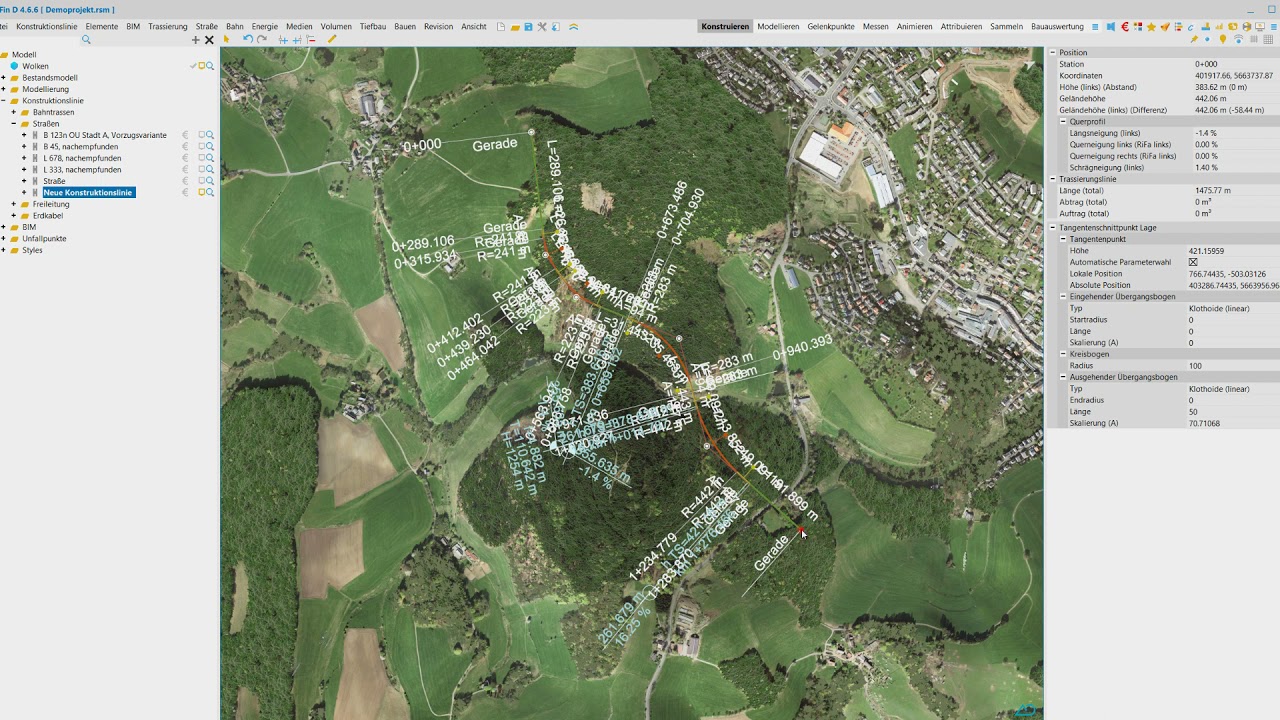Expand the Freileitung tree node
The height and width of the screenshot is (720, 1280).
coord(13,204)
